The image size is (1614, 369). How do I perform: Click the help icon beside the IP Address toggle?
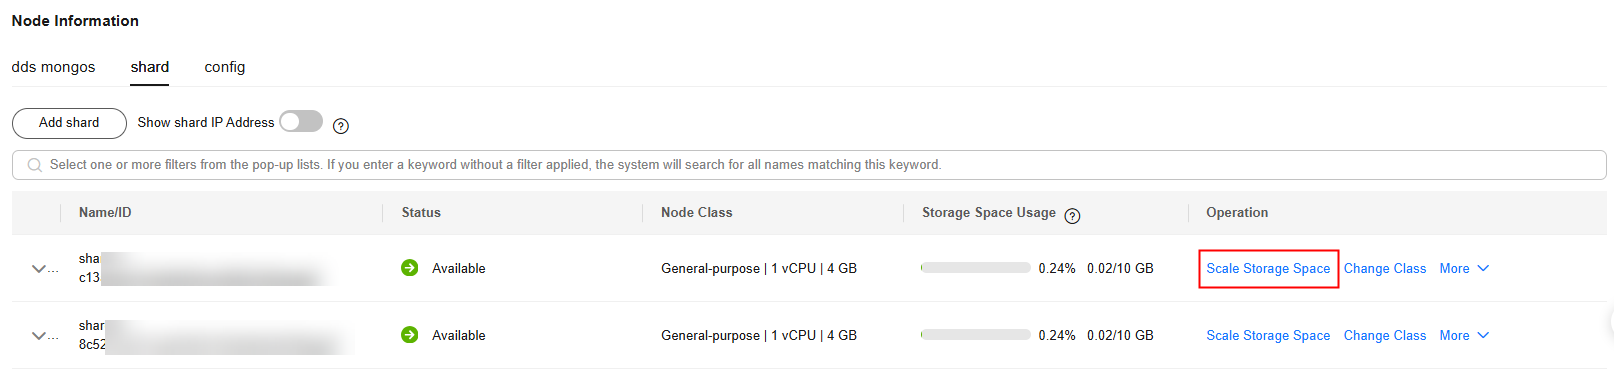pyautogui.click(x=341, y=126)
